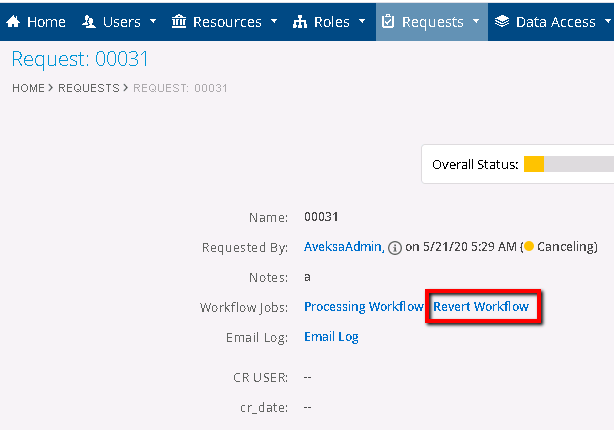Expand the Resources dropdown arrow

[272, 21]
